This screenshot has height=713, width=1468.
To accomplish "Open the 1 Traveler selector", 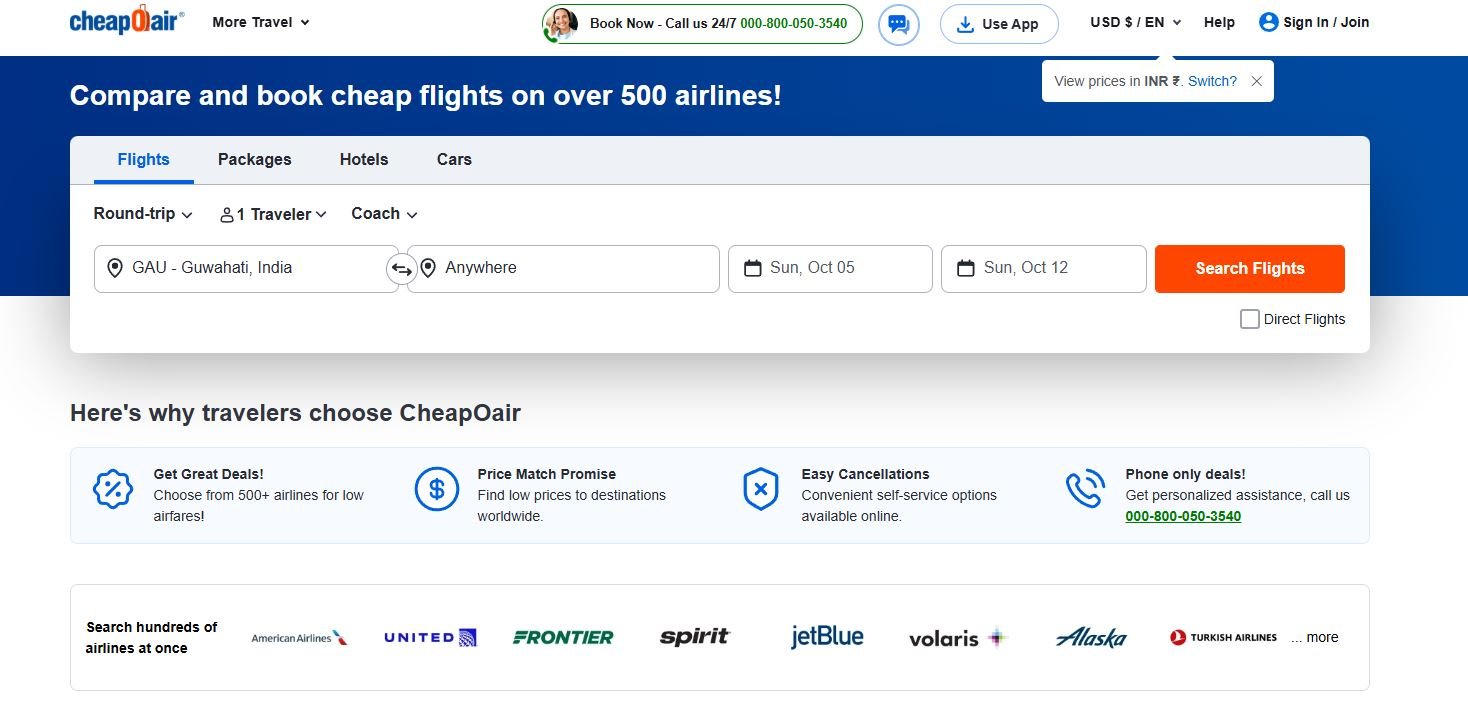I will tap(273, 214).
